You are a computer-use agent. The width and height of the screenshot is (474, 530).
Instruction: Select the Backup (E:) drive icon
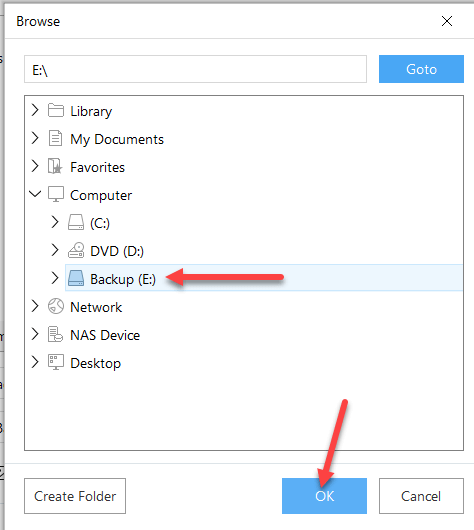[76, 278]
